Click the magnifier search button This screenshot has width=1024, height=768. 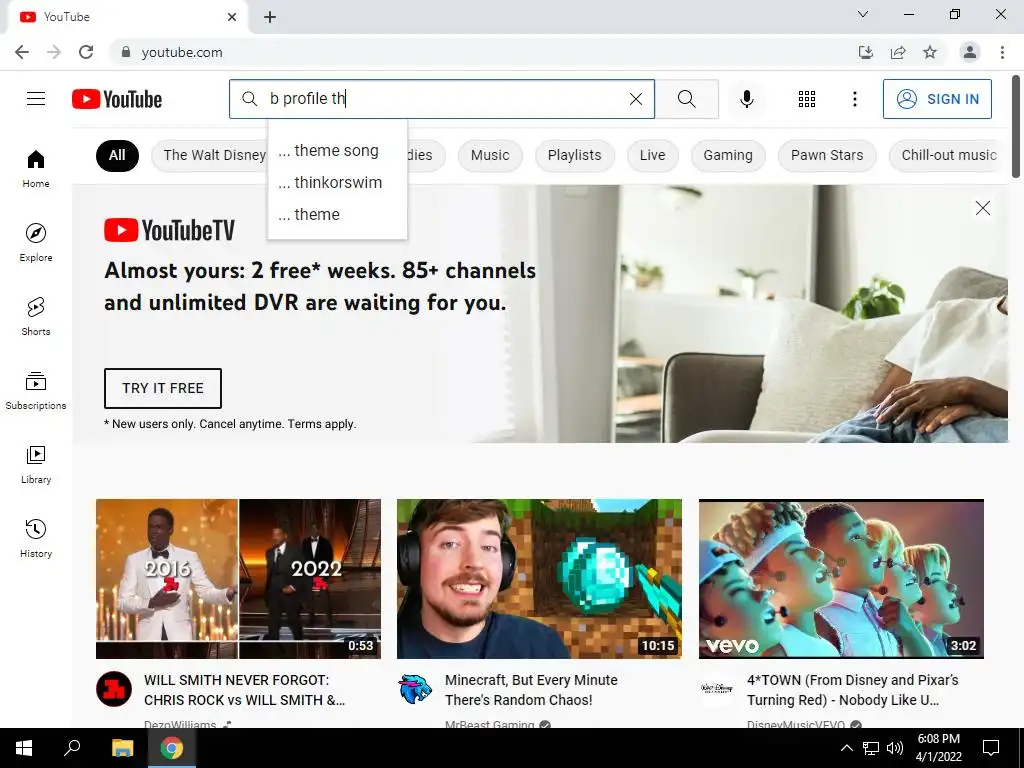(x=686, y=99)
